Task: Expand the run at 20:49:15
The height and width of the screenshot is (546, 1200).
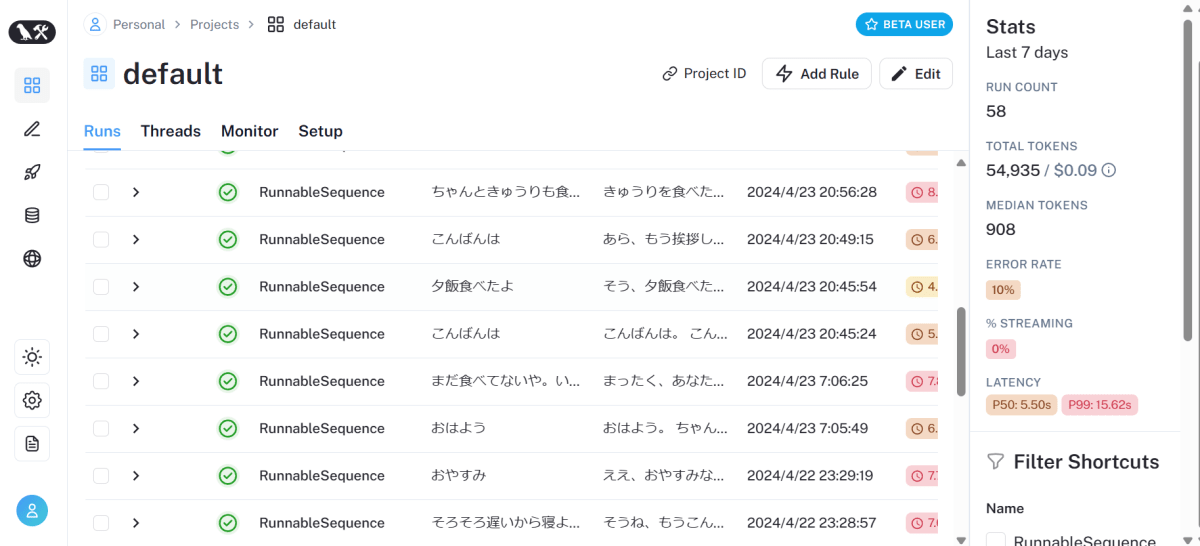Action: tap(136, 239)
